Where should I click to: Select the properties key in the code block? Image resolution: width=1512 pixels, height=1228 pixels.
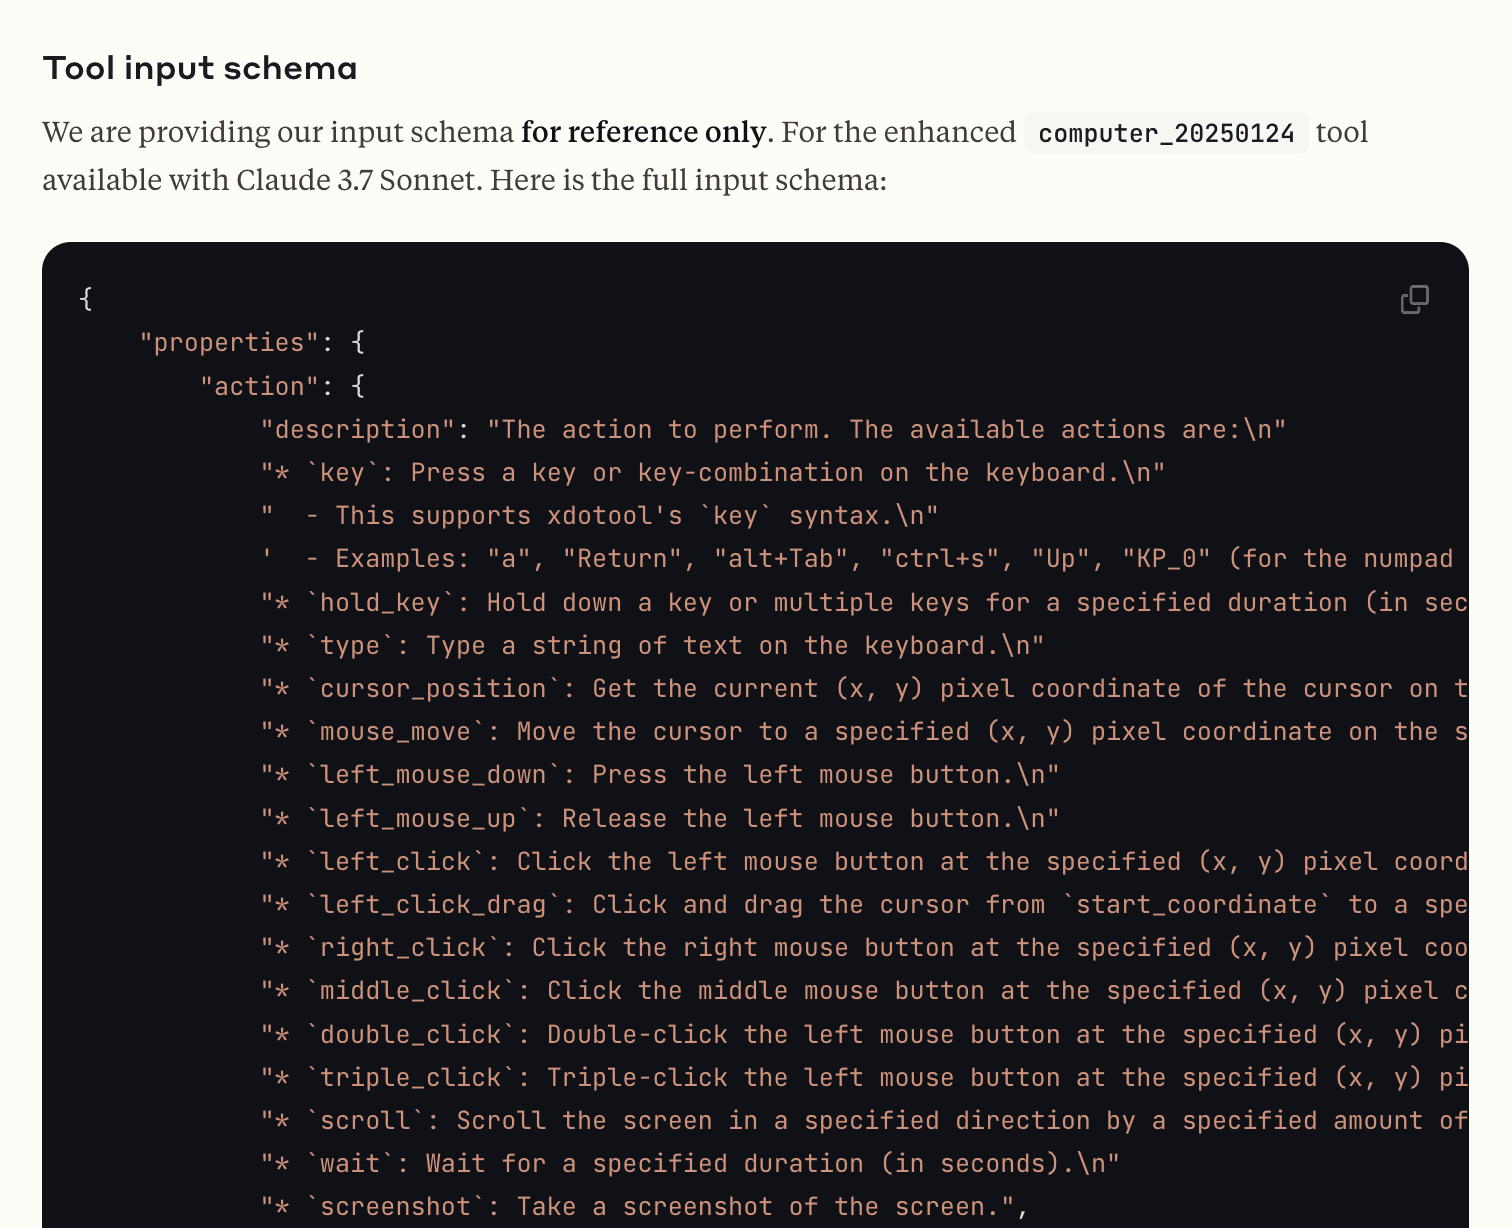click(229, 341)
